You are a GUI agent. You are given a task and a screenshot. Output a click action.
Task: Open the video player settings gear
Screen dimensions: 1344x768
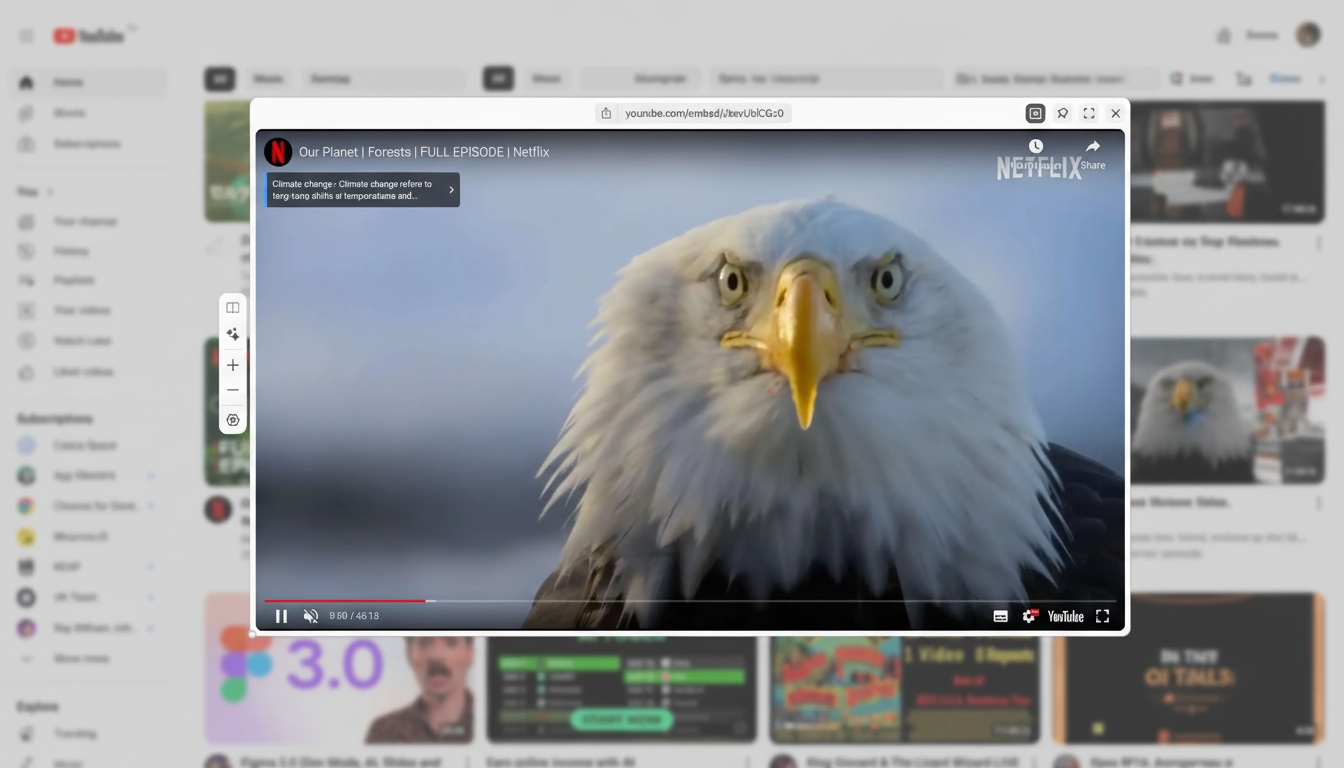[x=1029, y=616]
